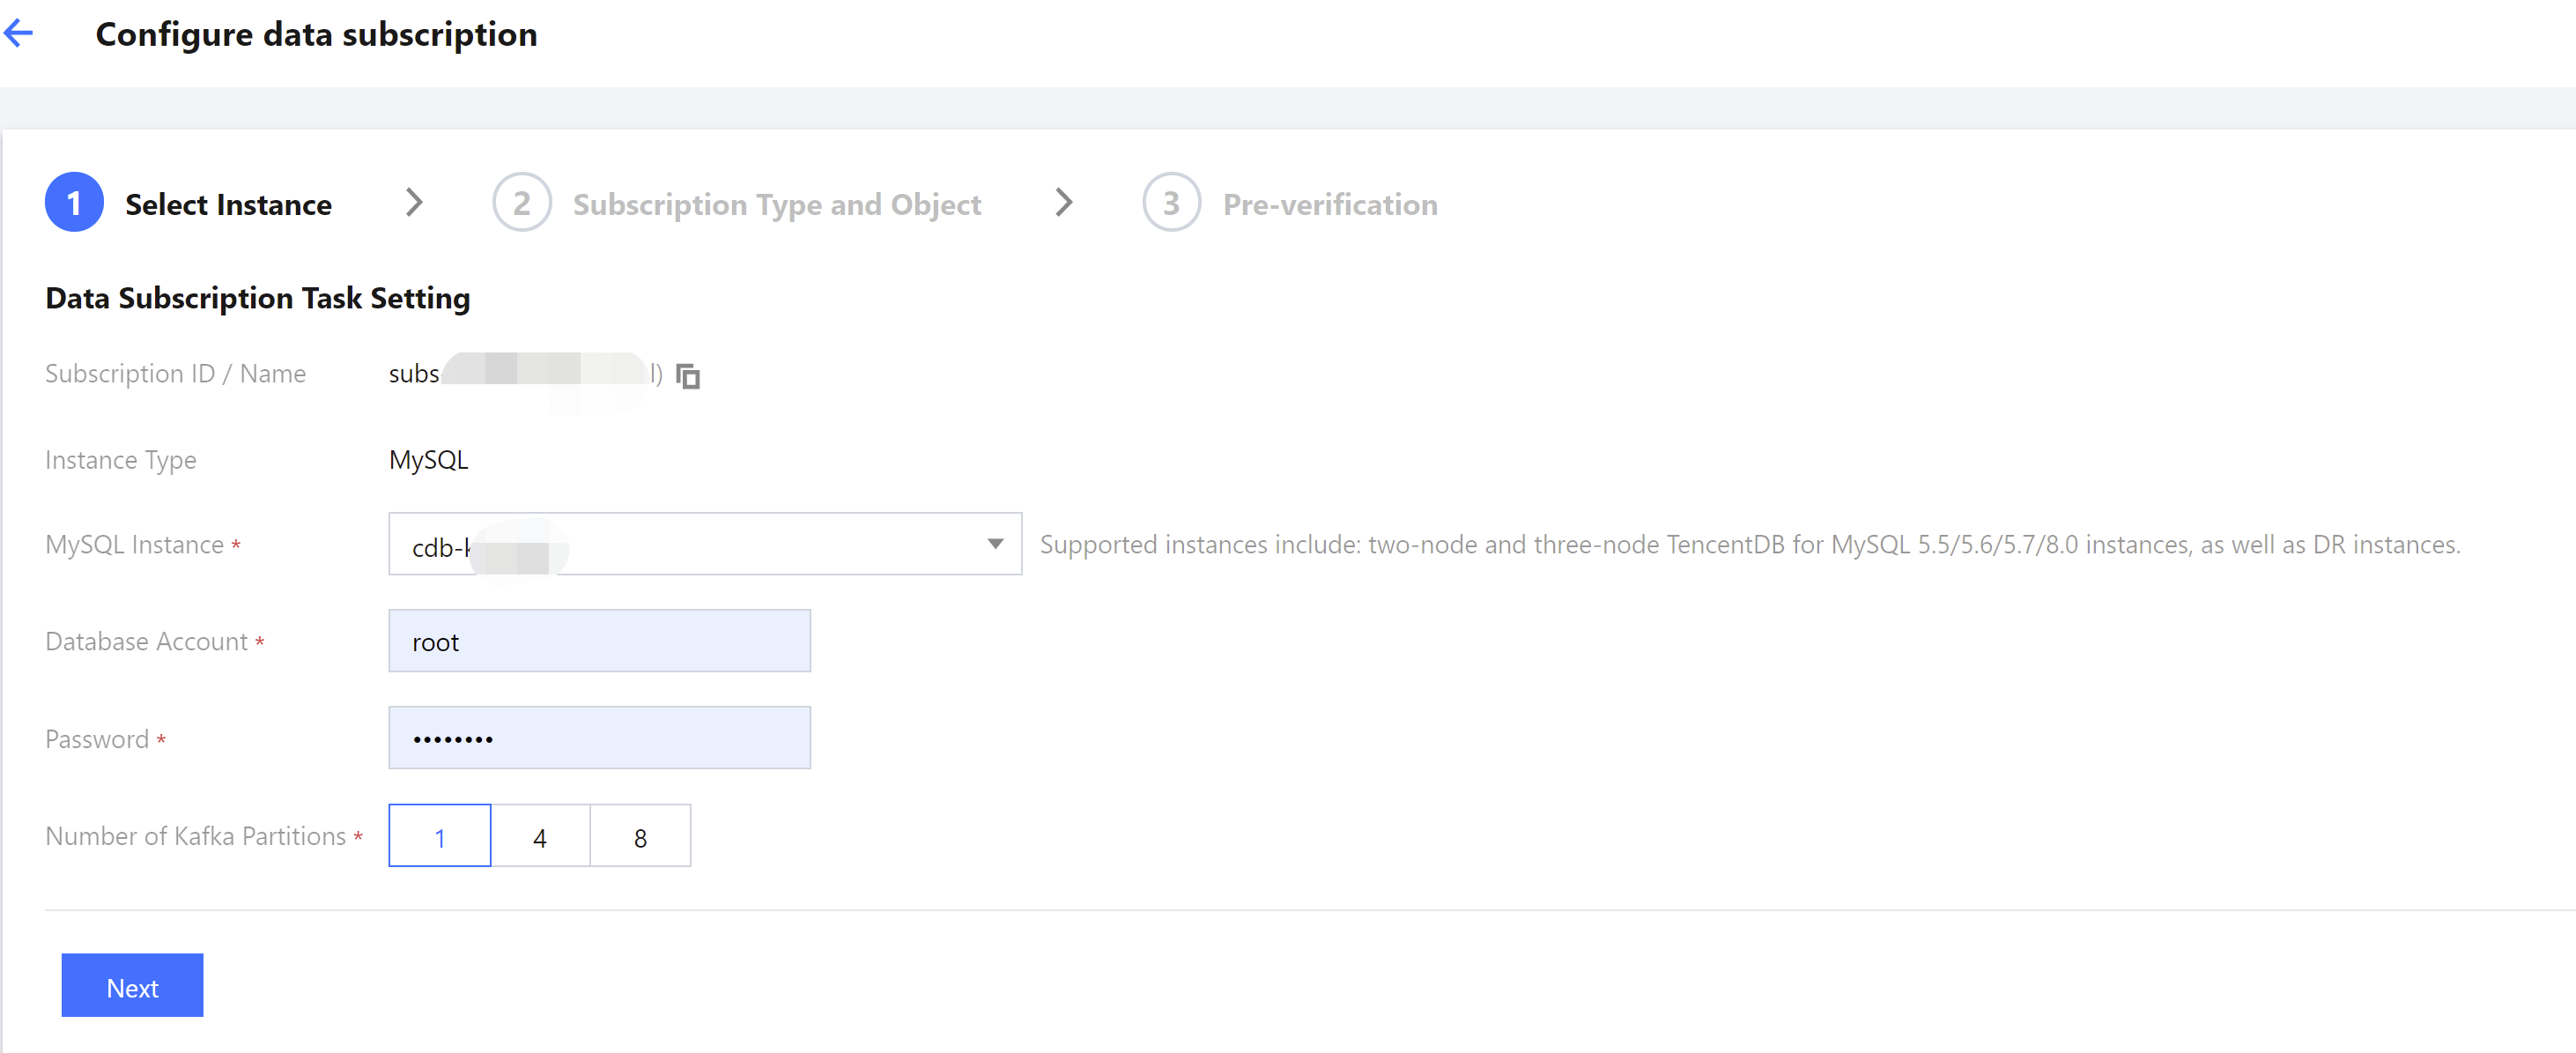This screenshot has width=2576, height=1053.
Task: Switch to Select Instance step label
Action: click(x=228, y=205)
